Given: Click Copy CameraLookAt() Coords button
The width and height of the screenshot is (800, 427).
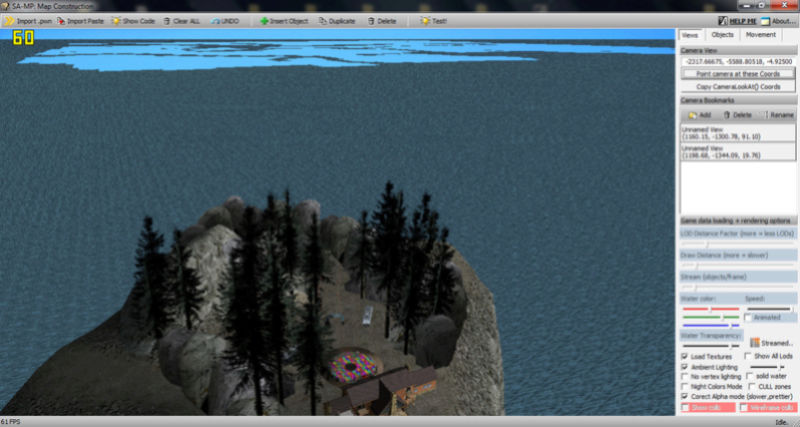Looking at the screenshot, I should coord(738,87).
